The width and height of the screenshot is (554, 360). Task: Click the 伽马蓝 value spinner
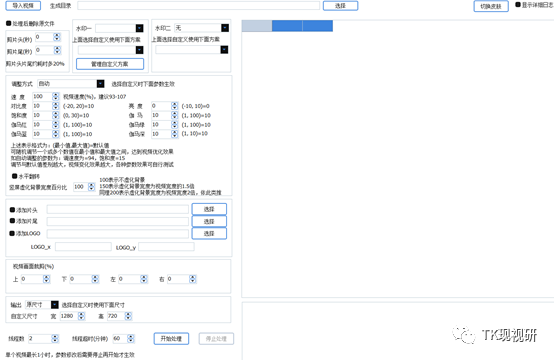pyautogui.click(x=55, y=134)
